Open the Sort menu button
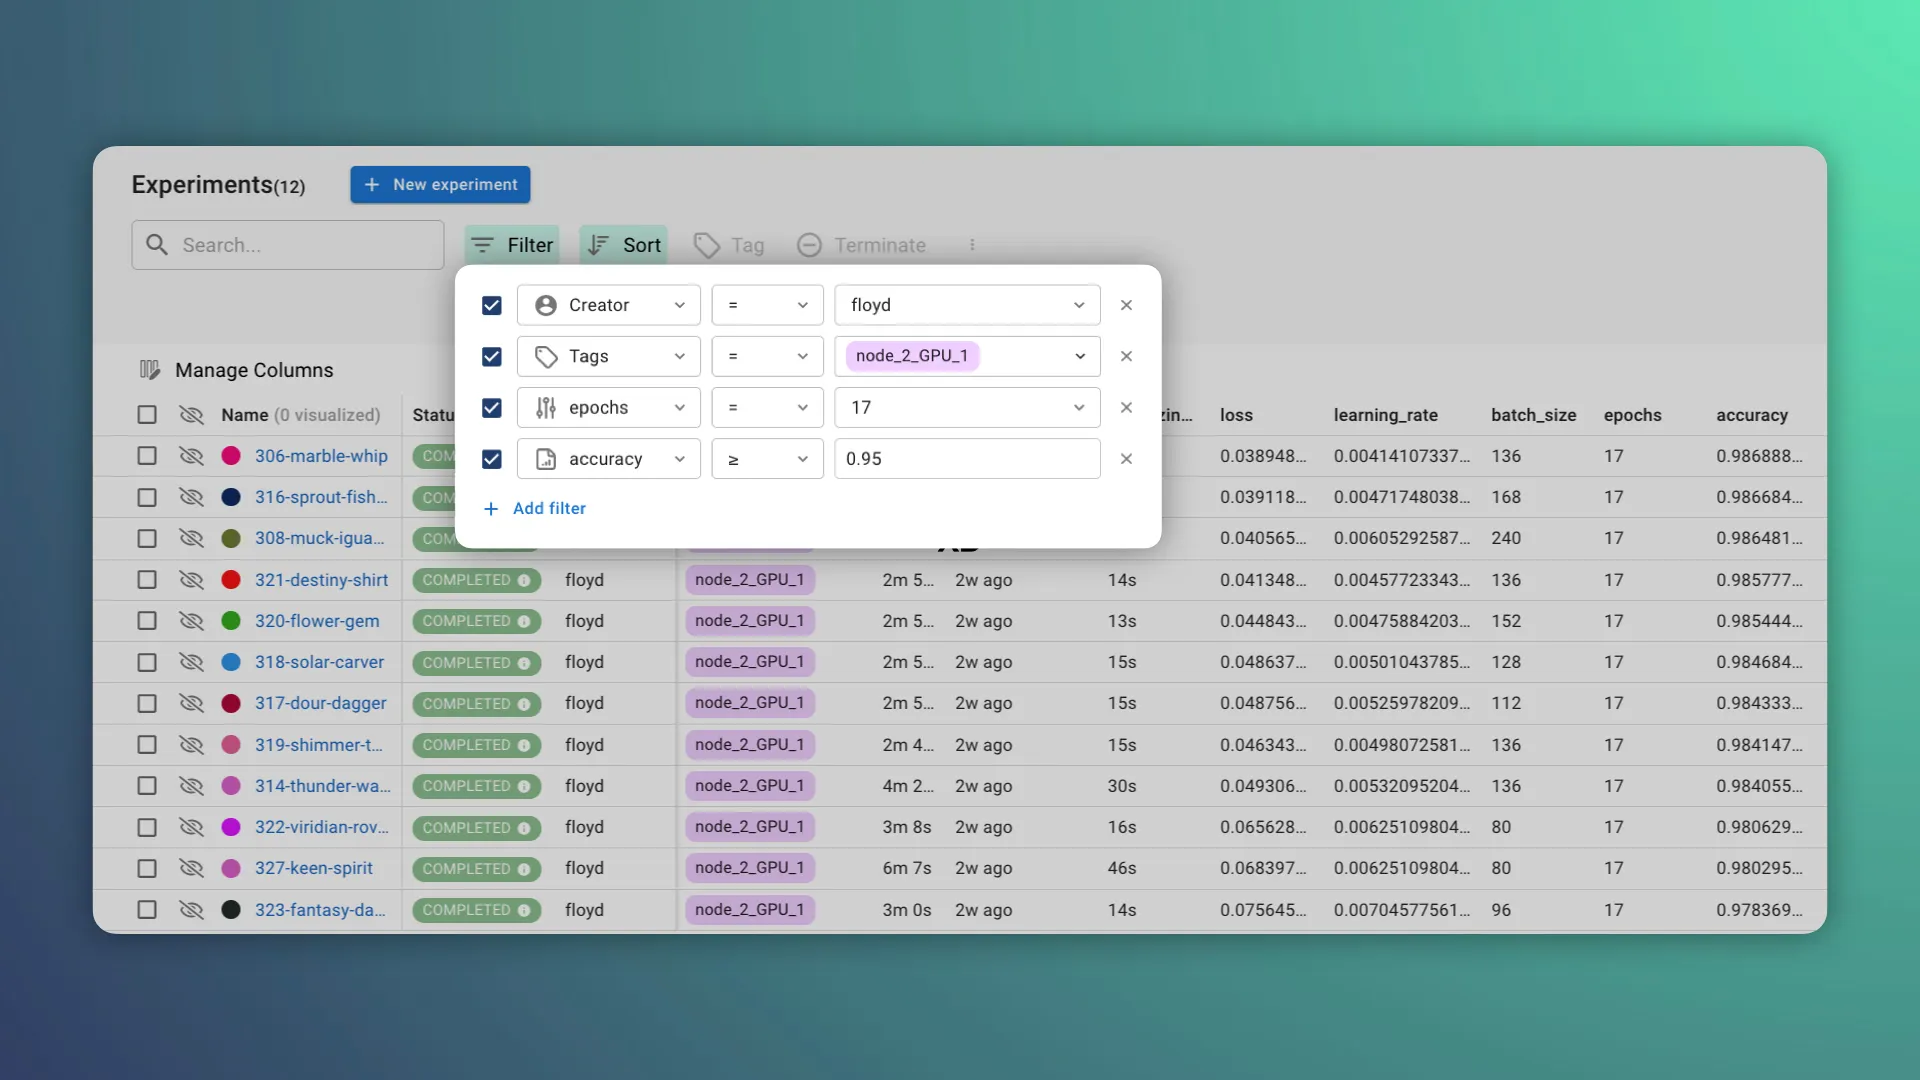The height and width of the screenshot is (1080, 1920). click(x=623, y=245)
